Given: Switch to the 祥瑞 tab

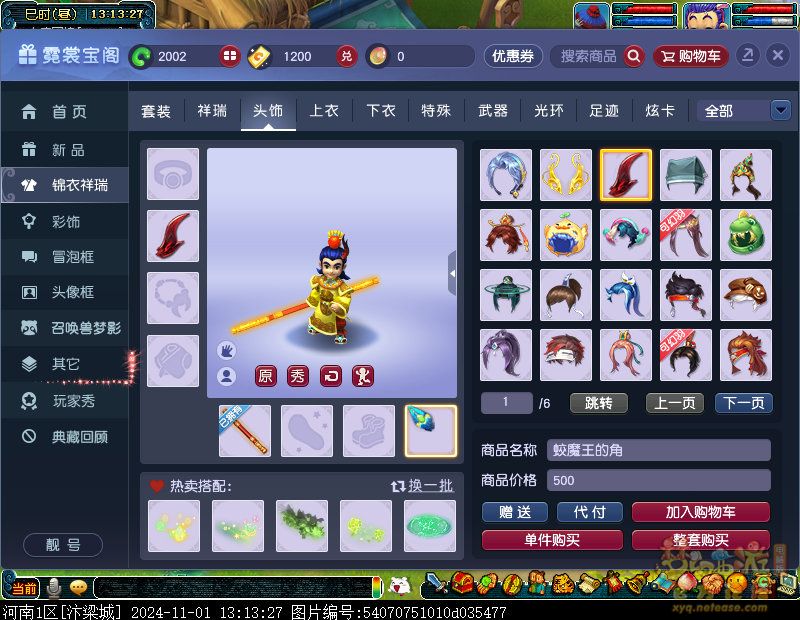Looking at the screenshot, I should 212,111.
